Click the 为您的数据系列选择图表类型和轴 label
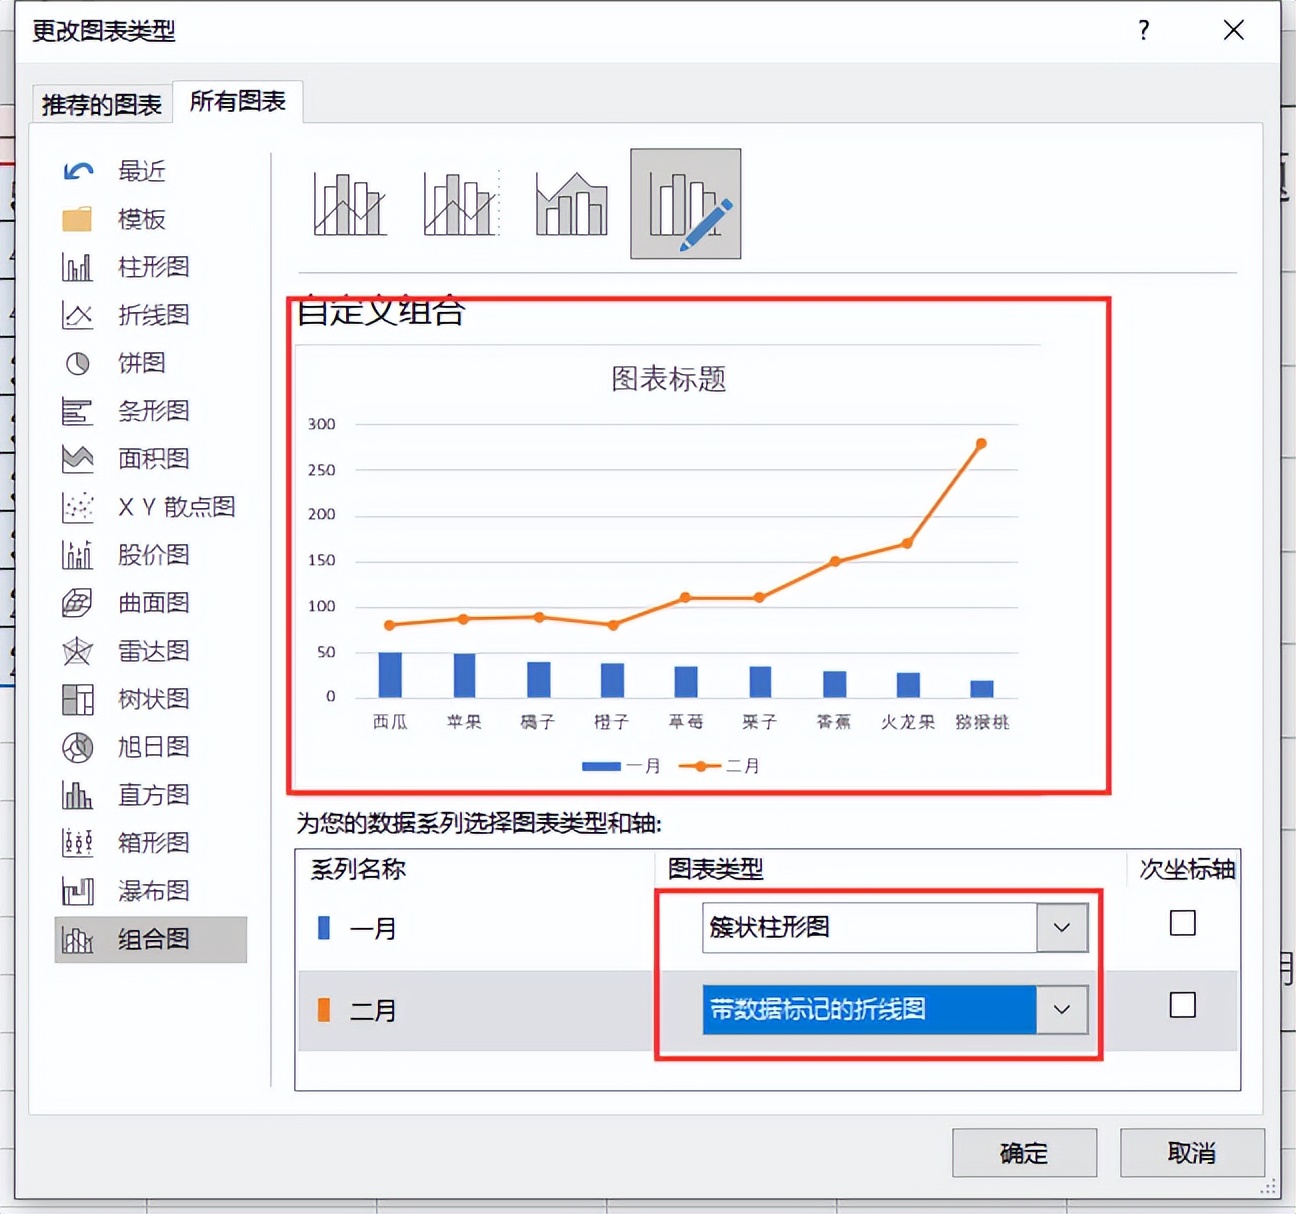This screenshot has width=1296, height=1214. 479,823
